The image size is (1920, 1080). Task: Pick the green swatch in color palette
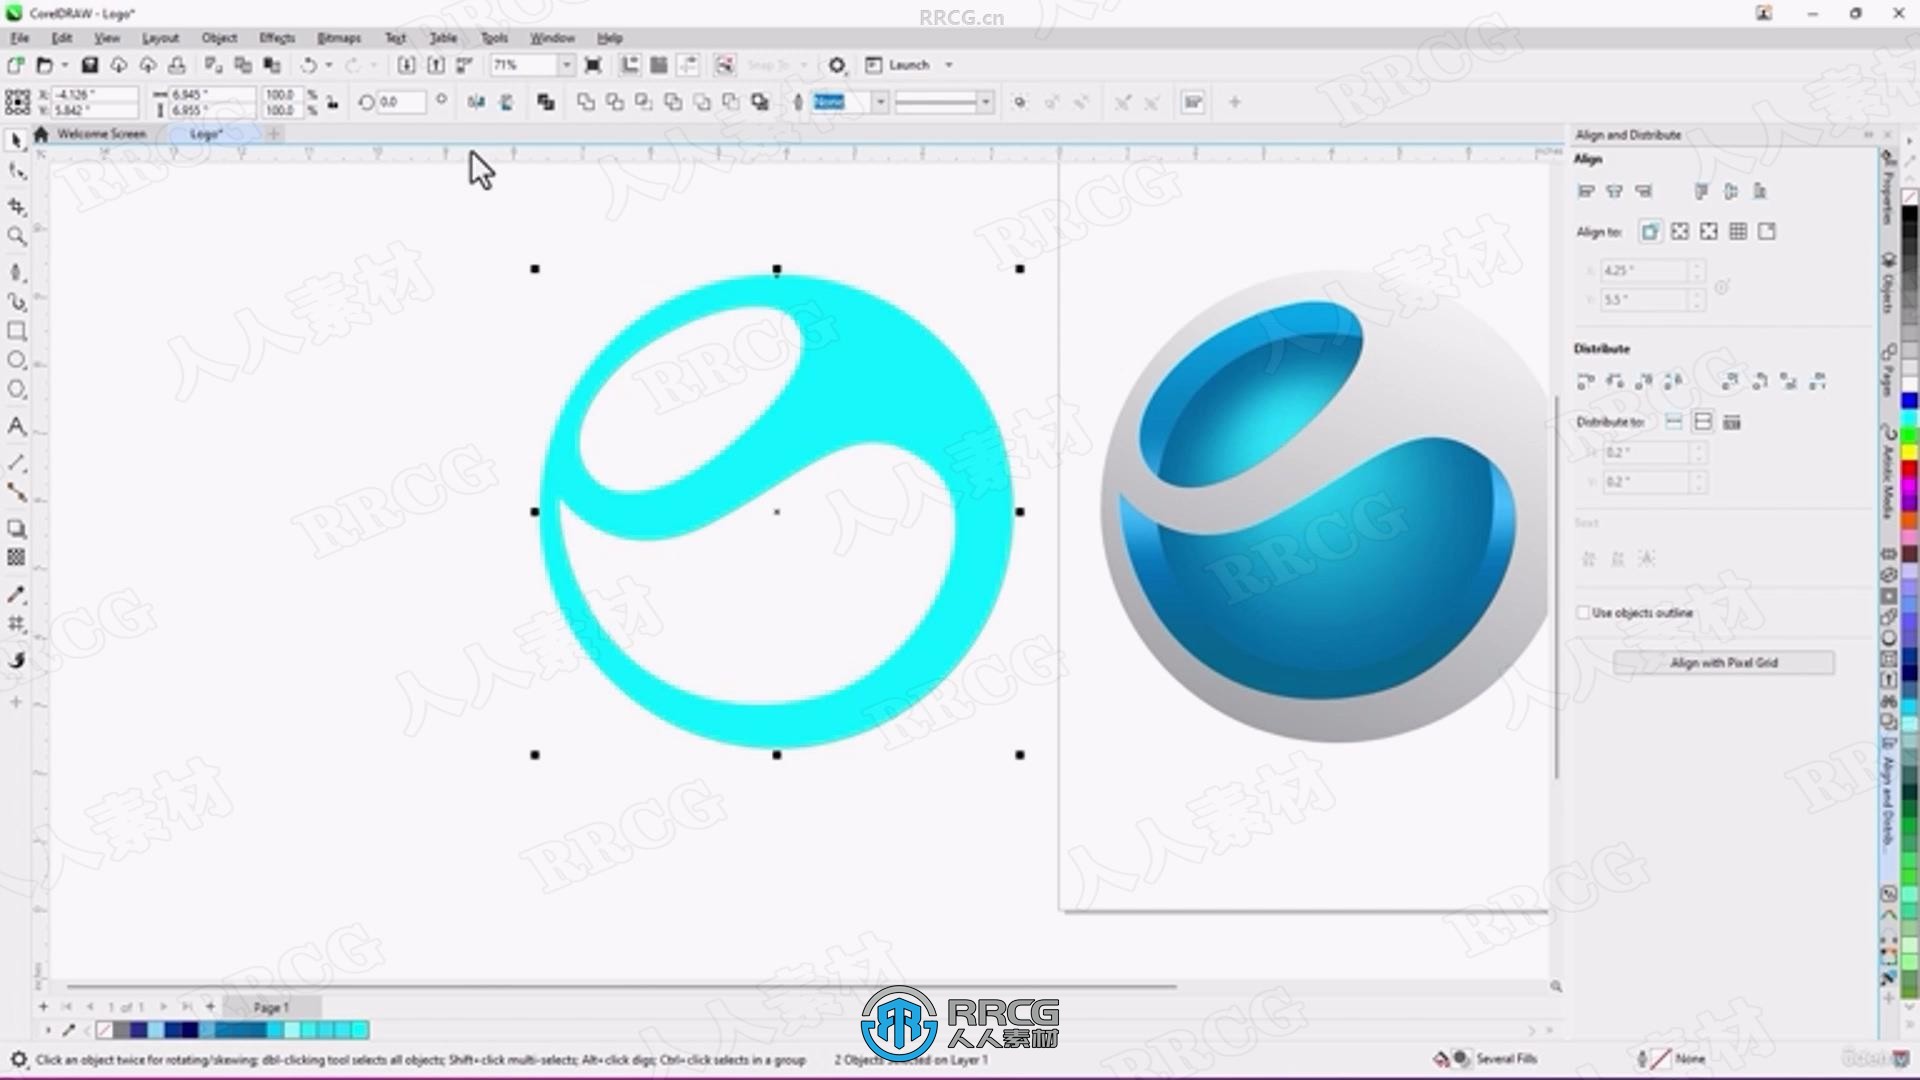click(1909, 435)
